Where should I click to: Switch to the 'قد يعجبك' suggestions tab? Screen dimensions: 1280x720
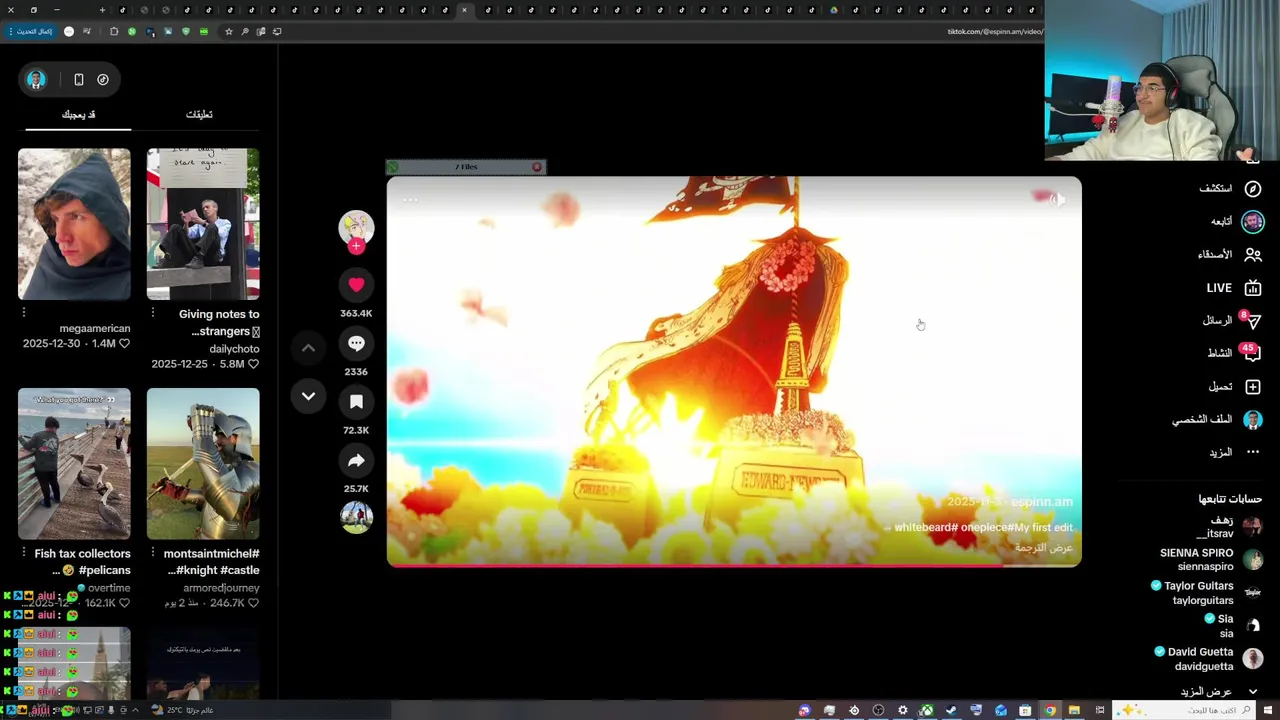(x=78, y=114)
